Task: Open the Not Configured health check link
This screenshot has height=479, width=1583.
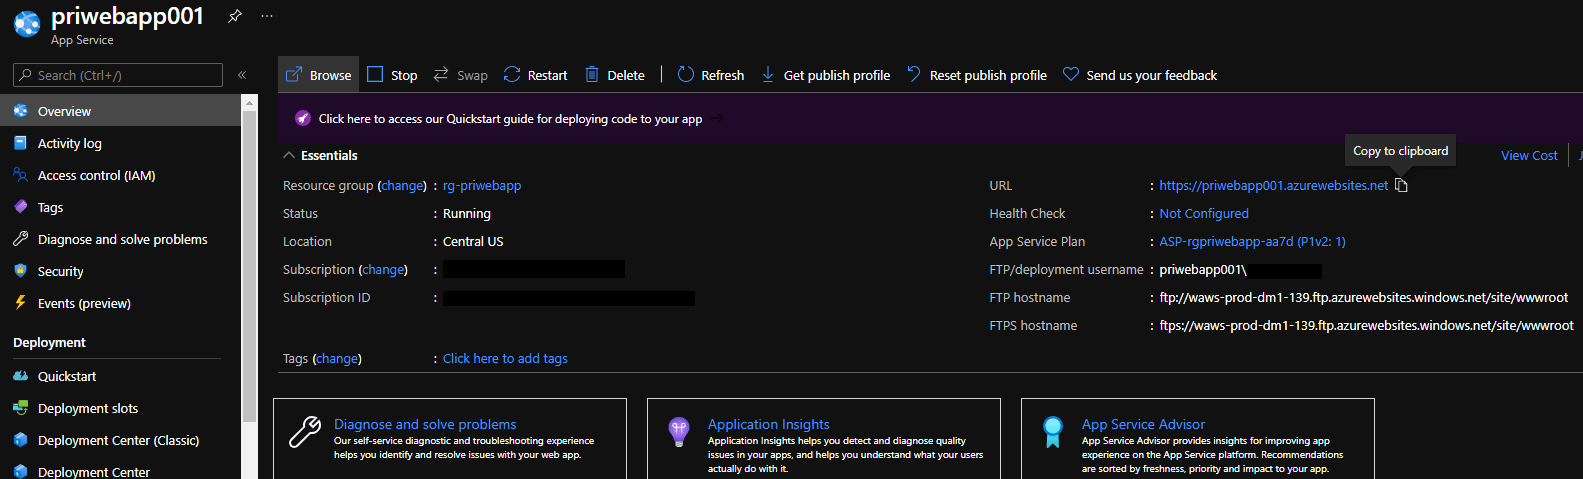Action: (1204, 213)
